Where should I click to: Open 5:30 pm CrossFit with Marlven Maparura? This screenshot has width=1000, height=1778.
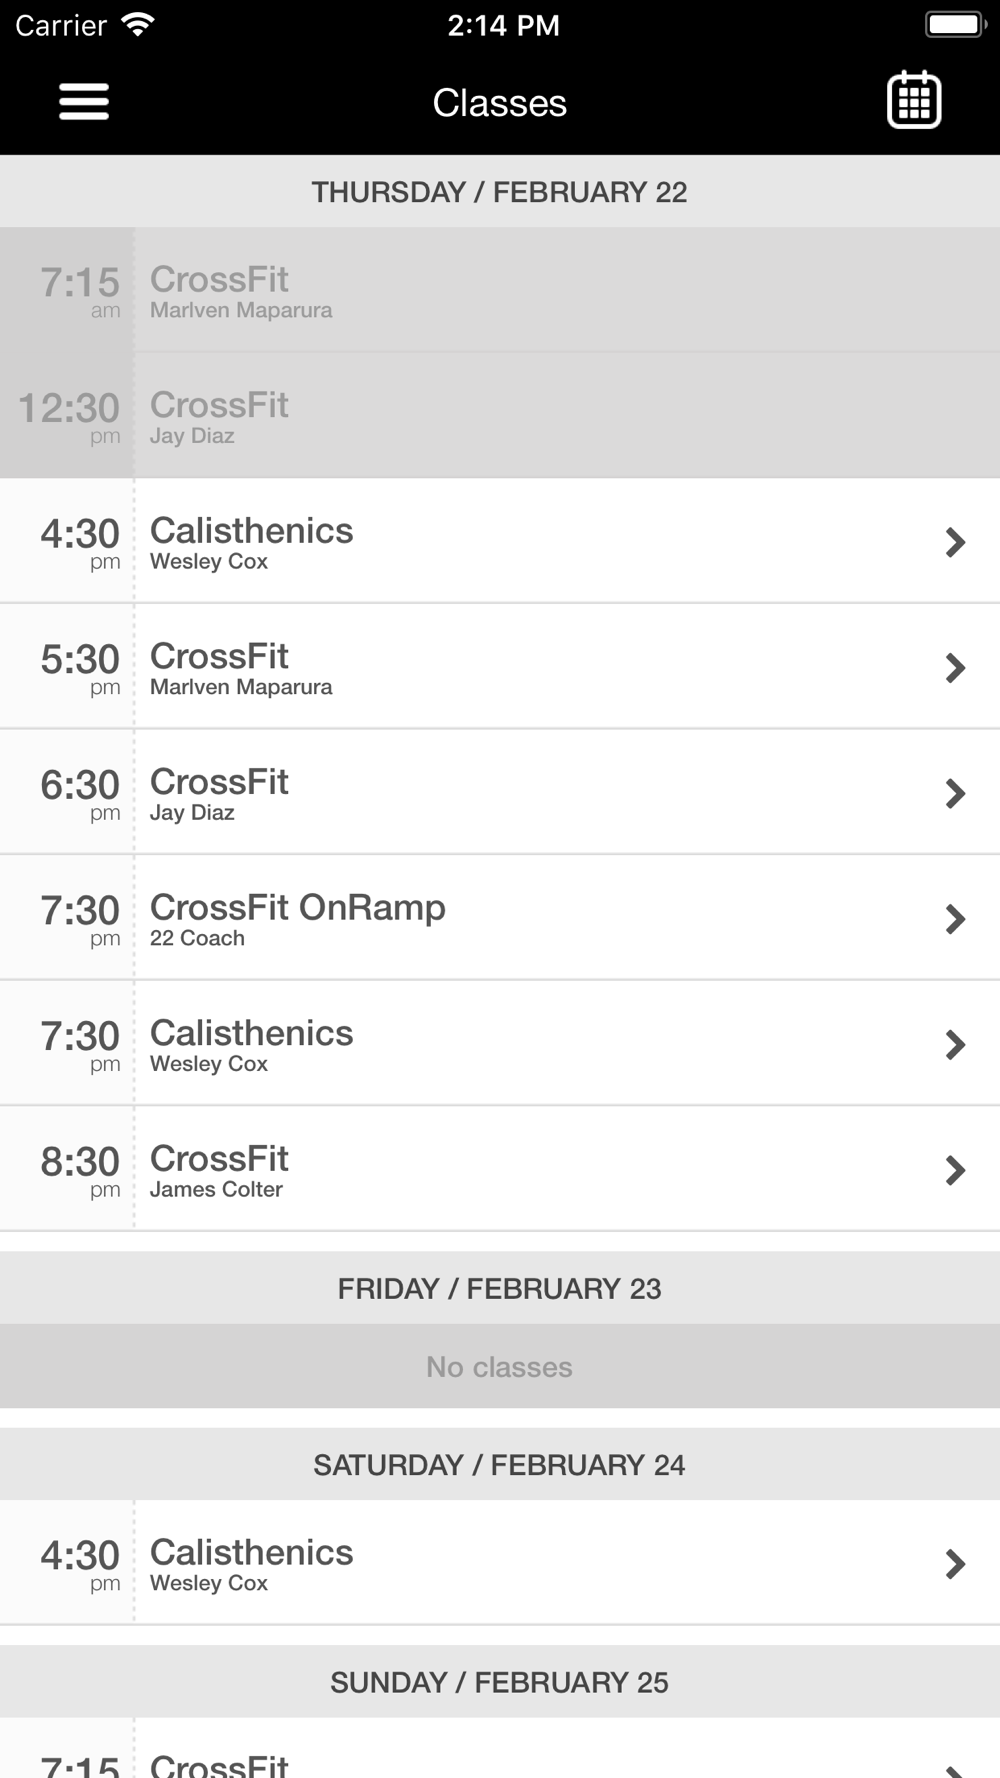(x=500, y=667)
